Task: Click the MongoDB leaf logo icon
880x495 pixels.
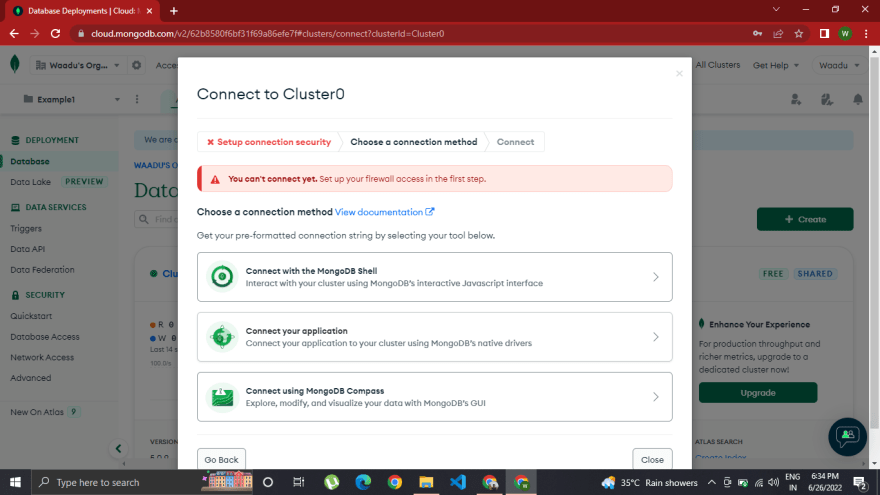Action: click(x=15, y=65)
